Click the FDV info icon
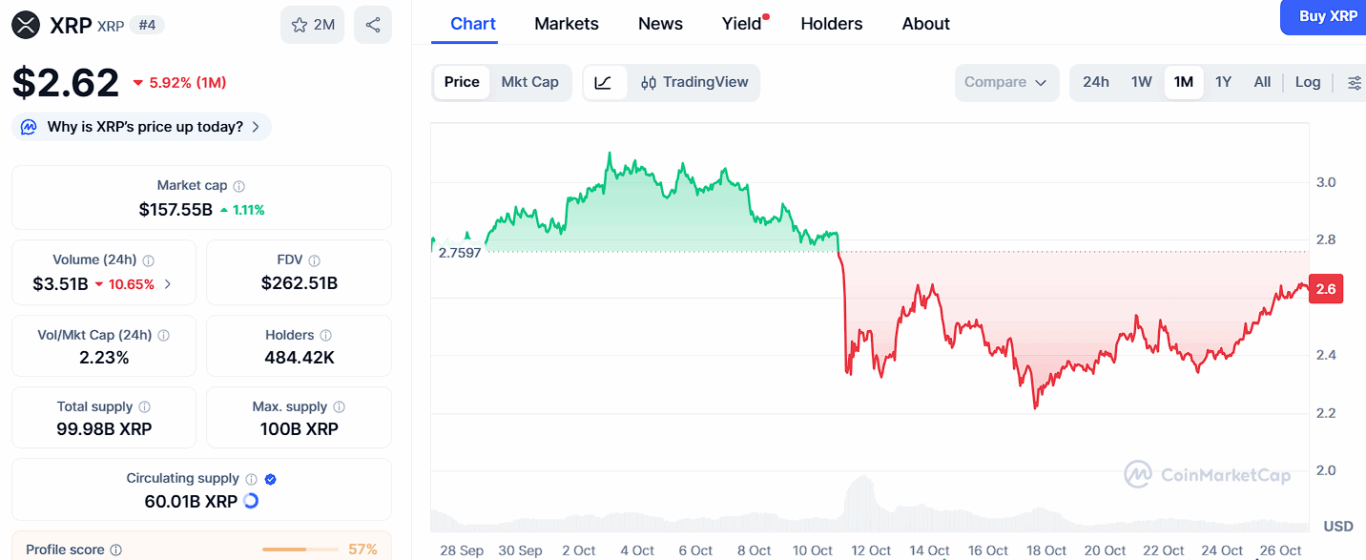This screenshot has width=1366, height=560. [x=314, y=260]
